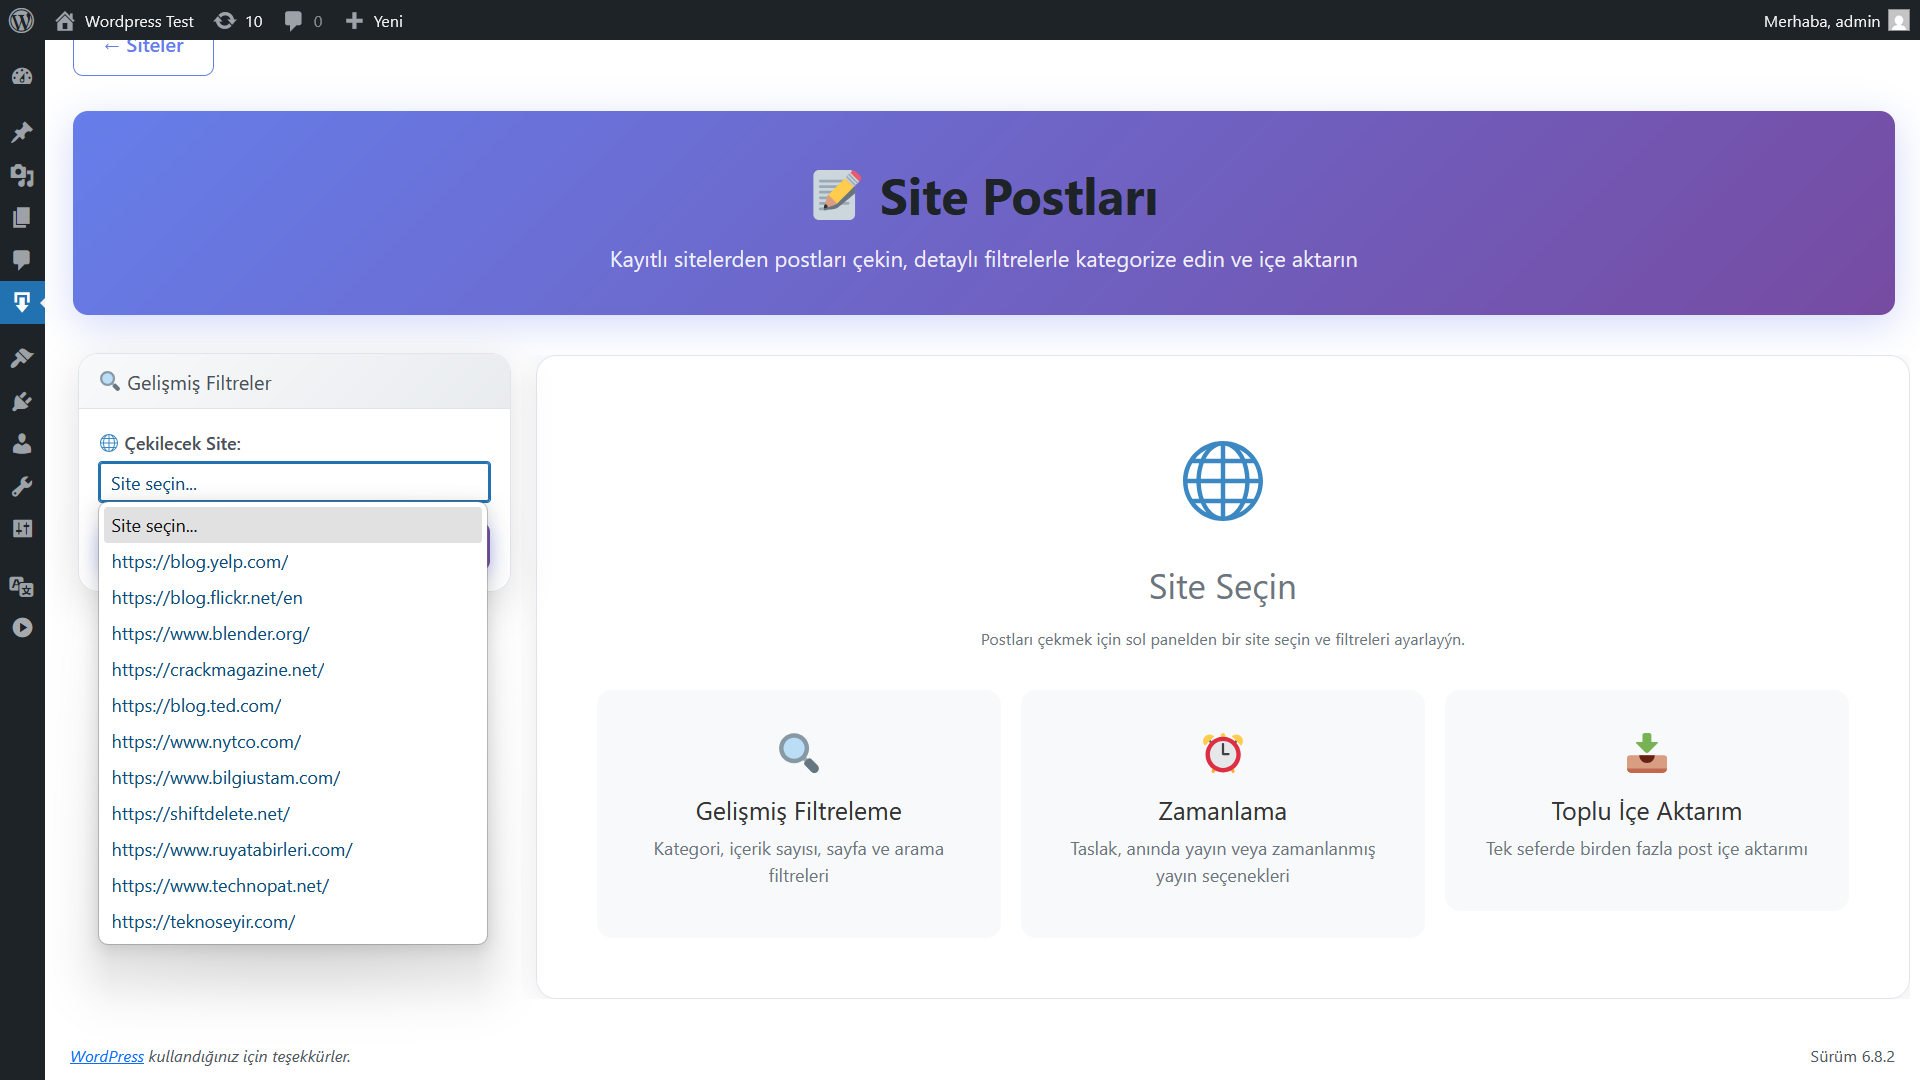Viewport: 1920px width, 1080px height.
Task: Open the Plugins sidebar icon
Action: [22, 401]
